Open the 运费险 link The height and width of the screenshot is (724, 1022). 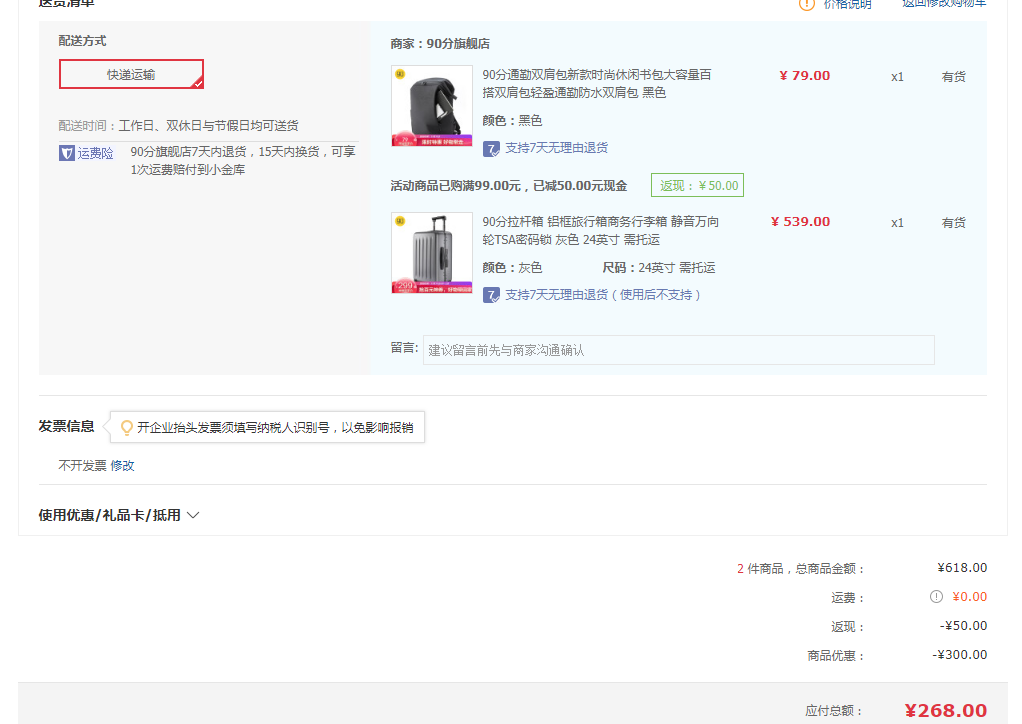point(95,153)
